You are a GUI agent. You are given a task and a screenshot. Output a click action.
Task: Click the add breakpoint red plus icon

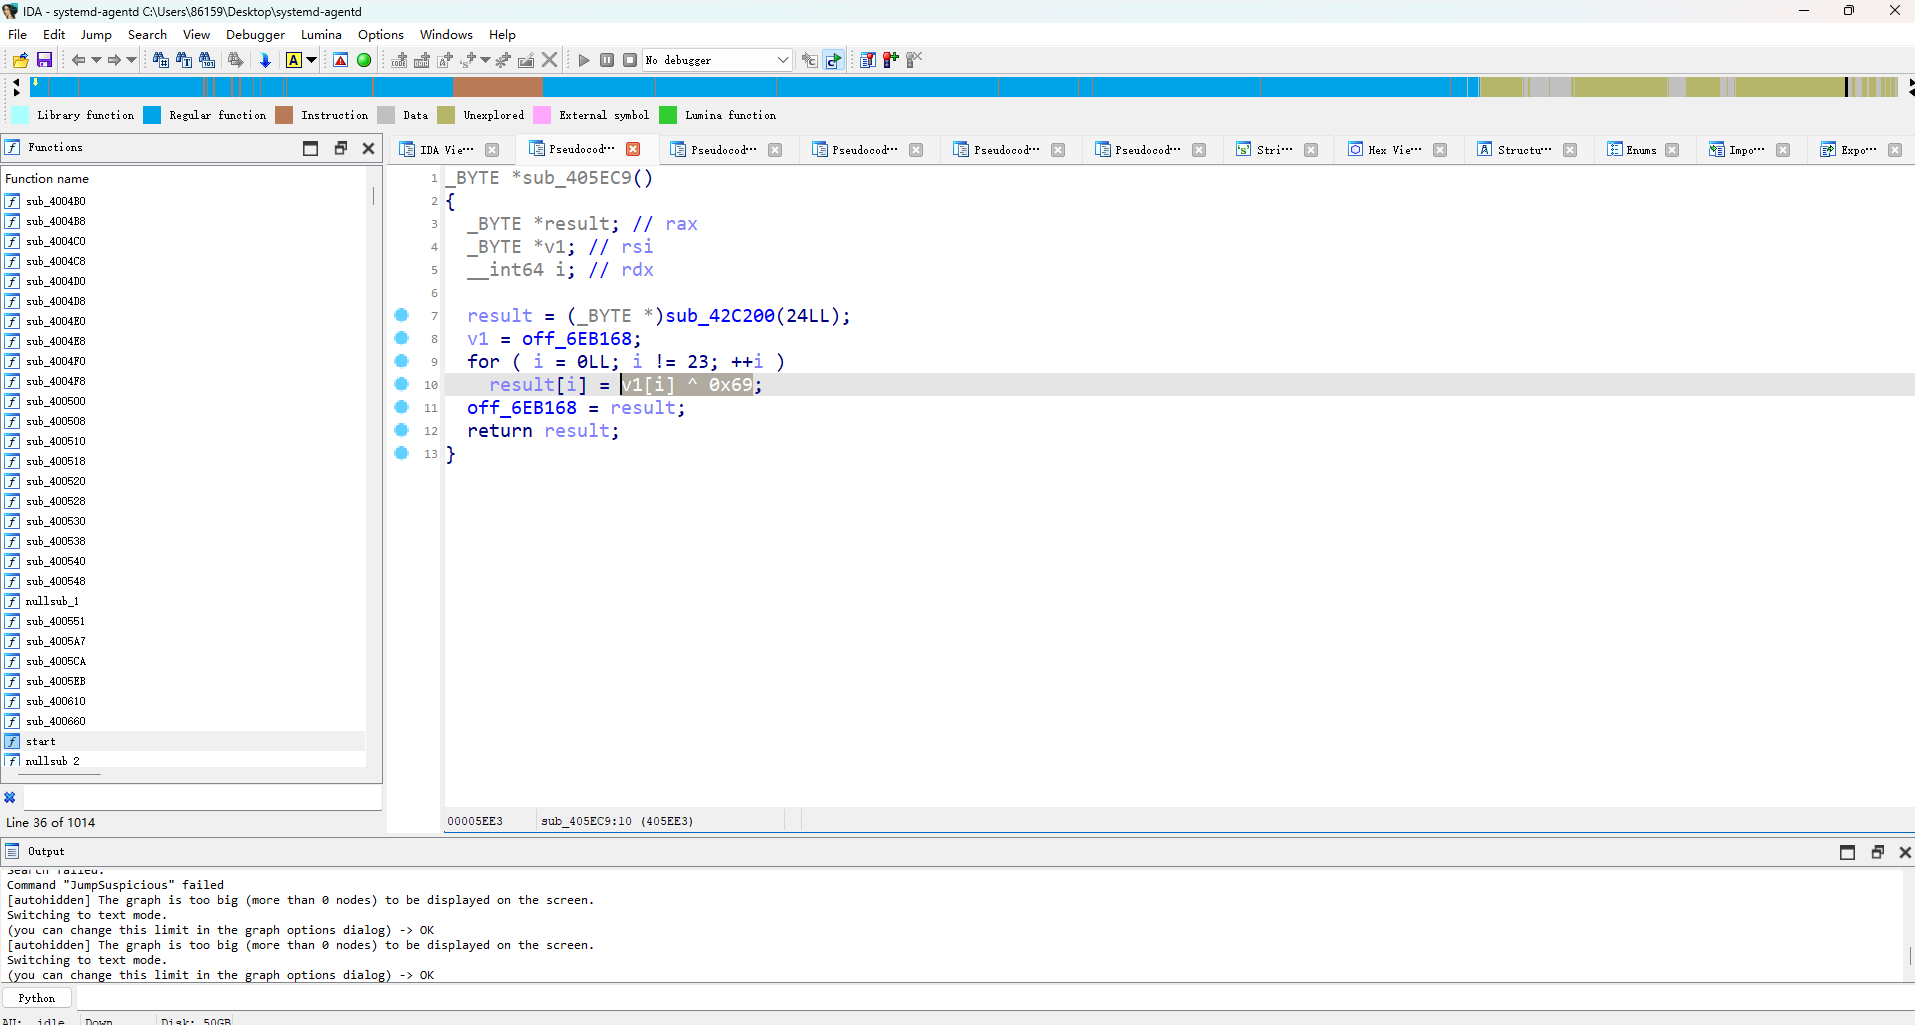(x=890, y=60)
